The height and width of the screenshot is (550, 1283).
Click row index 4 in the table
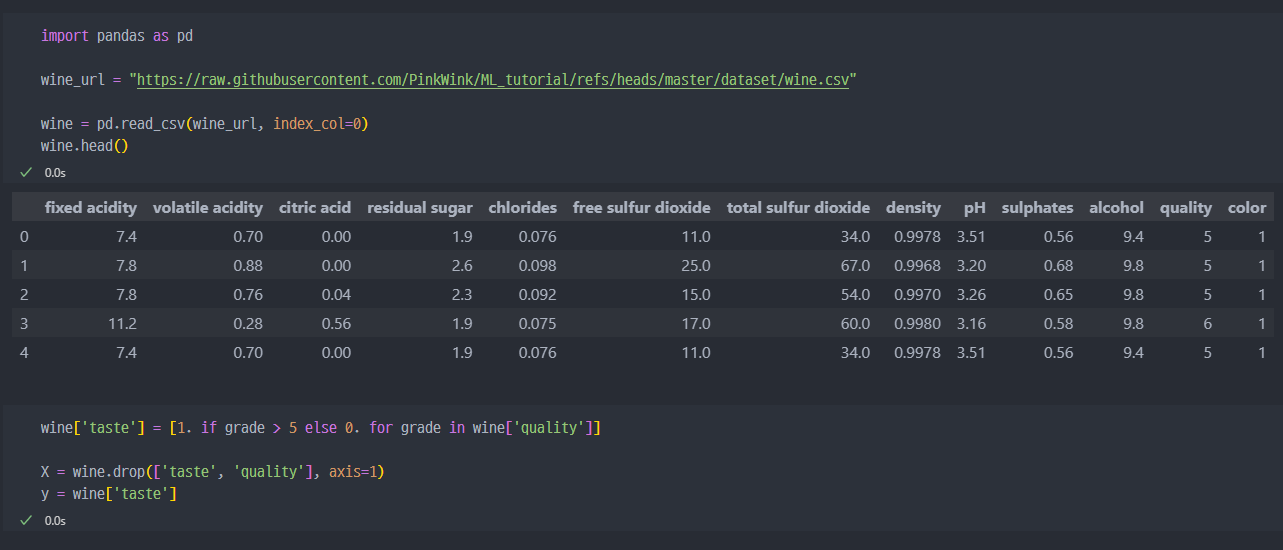(x=24, y=353)
